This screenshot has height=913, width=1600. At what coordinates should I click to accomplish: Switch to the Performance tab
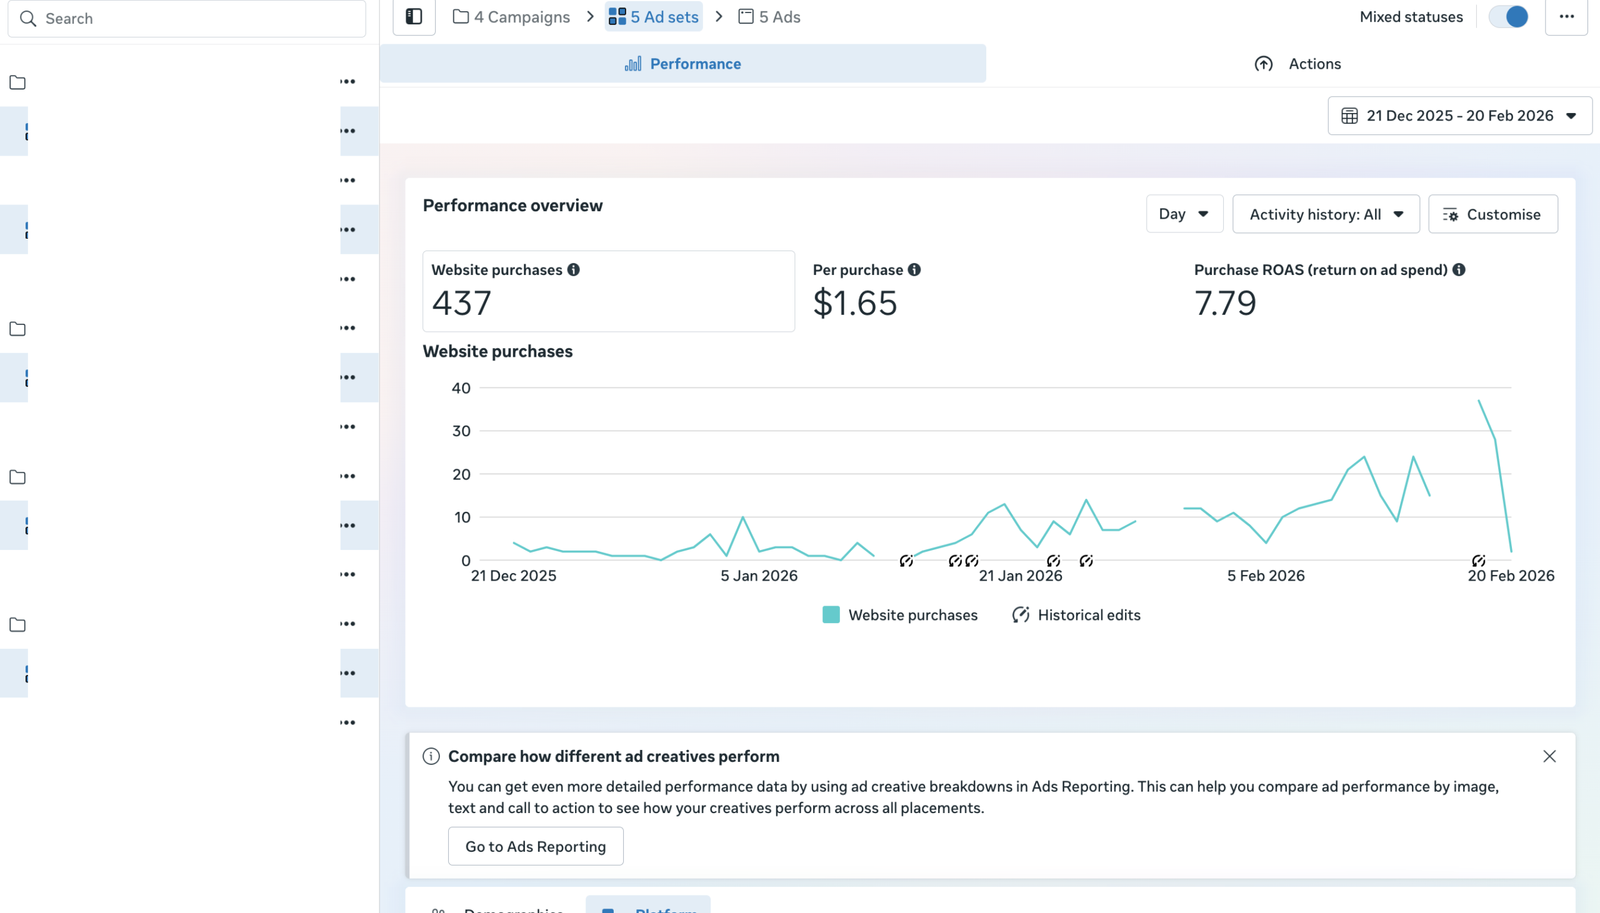[683, 64]
